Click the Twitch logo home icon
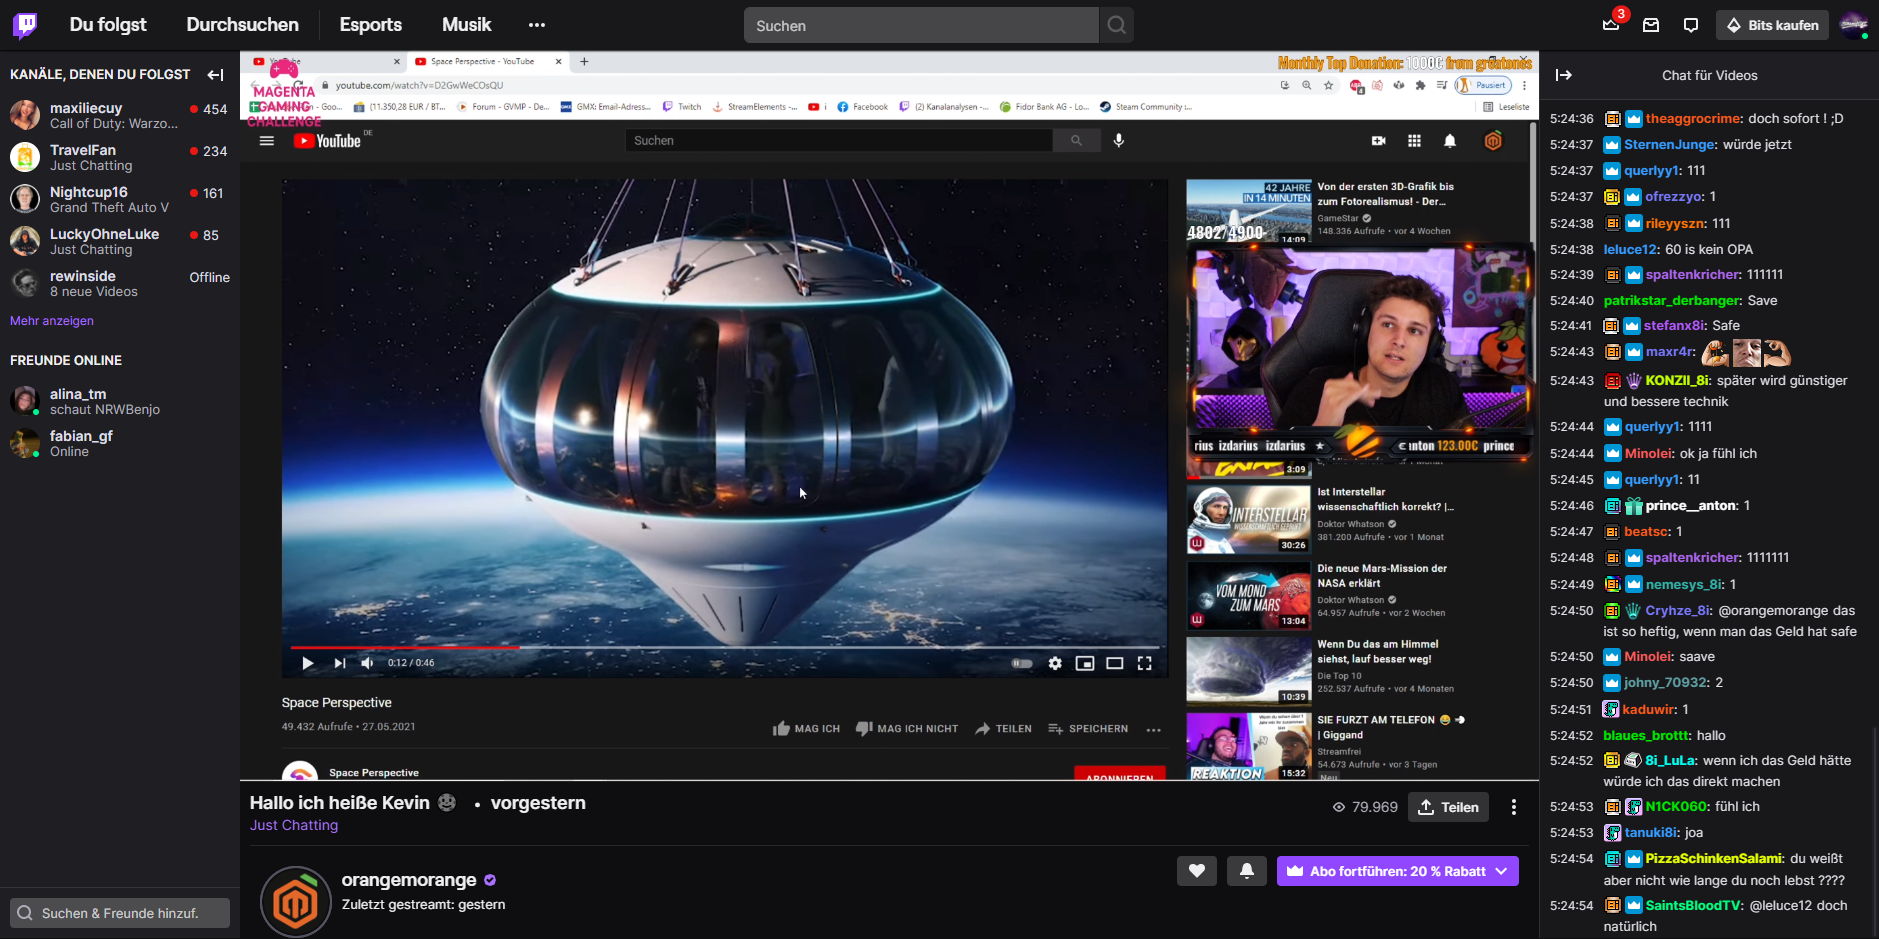 point(25,25)
